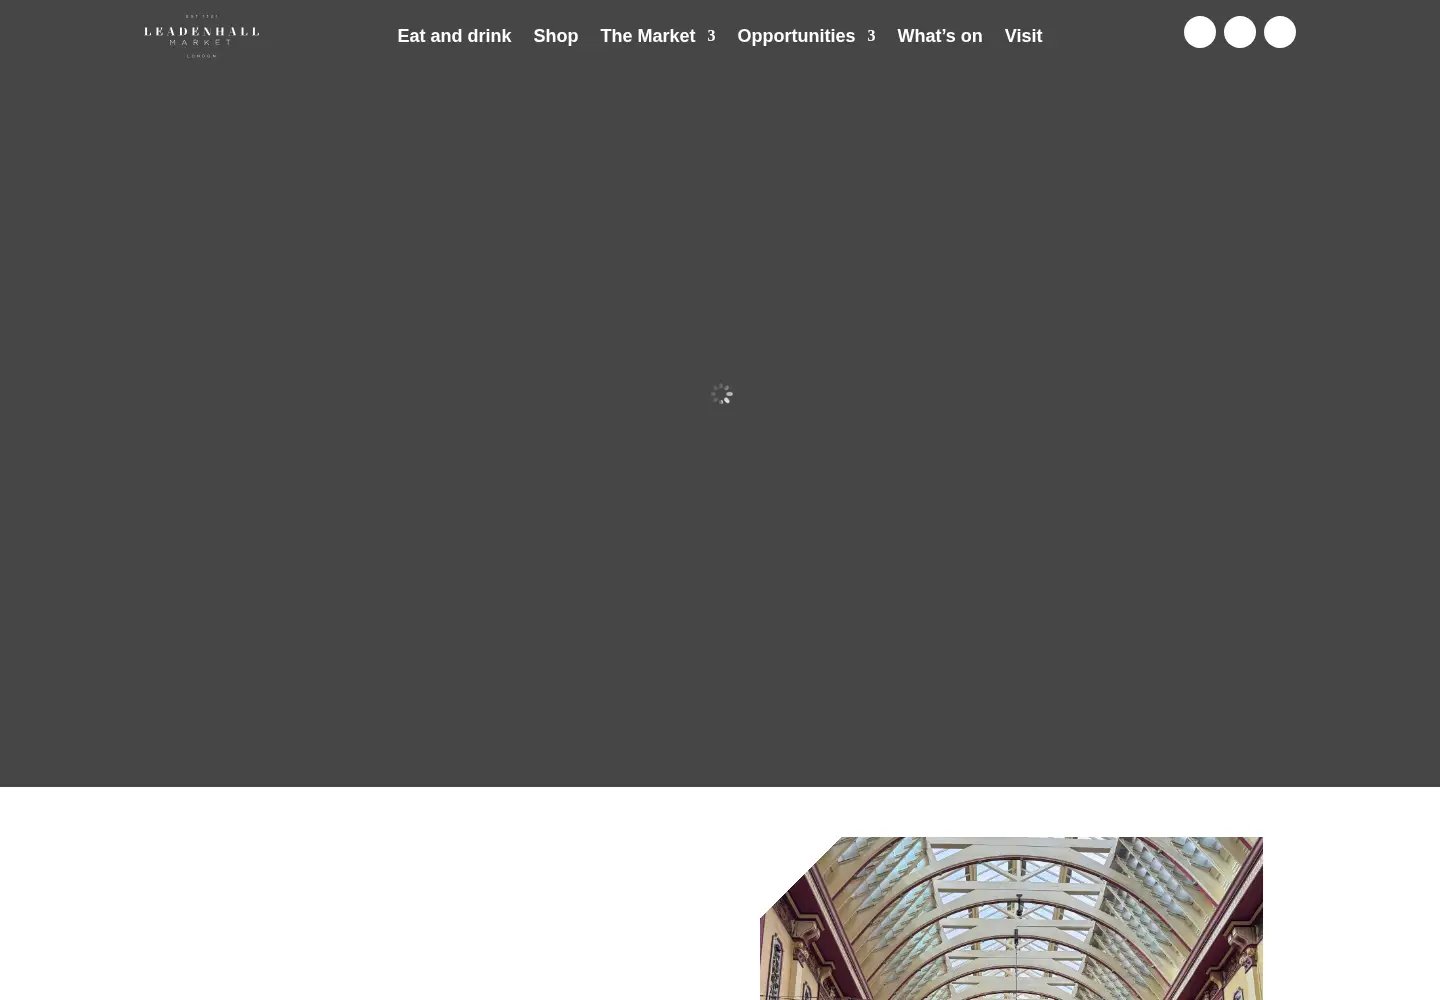1440x1000 pixels.
Task: Click the middle round social icon
Action: [1240, 32]
